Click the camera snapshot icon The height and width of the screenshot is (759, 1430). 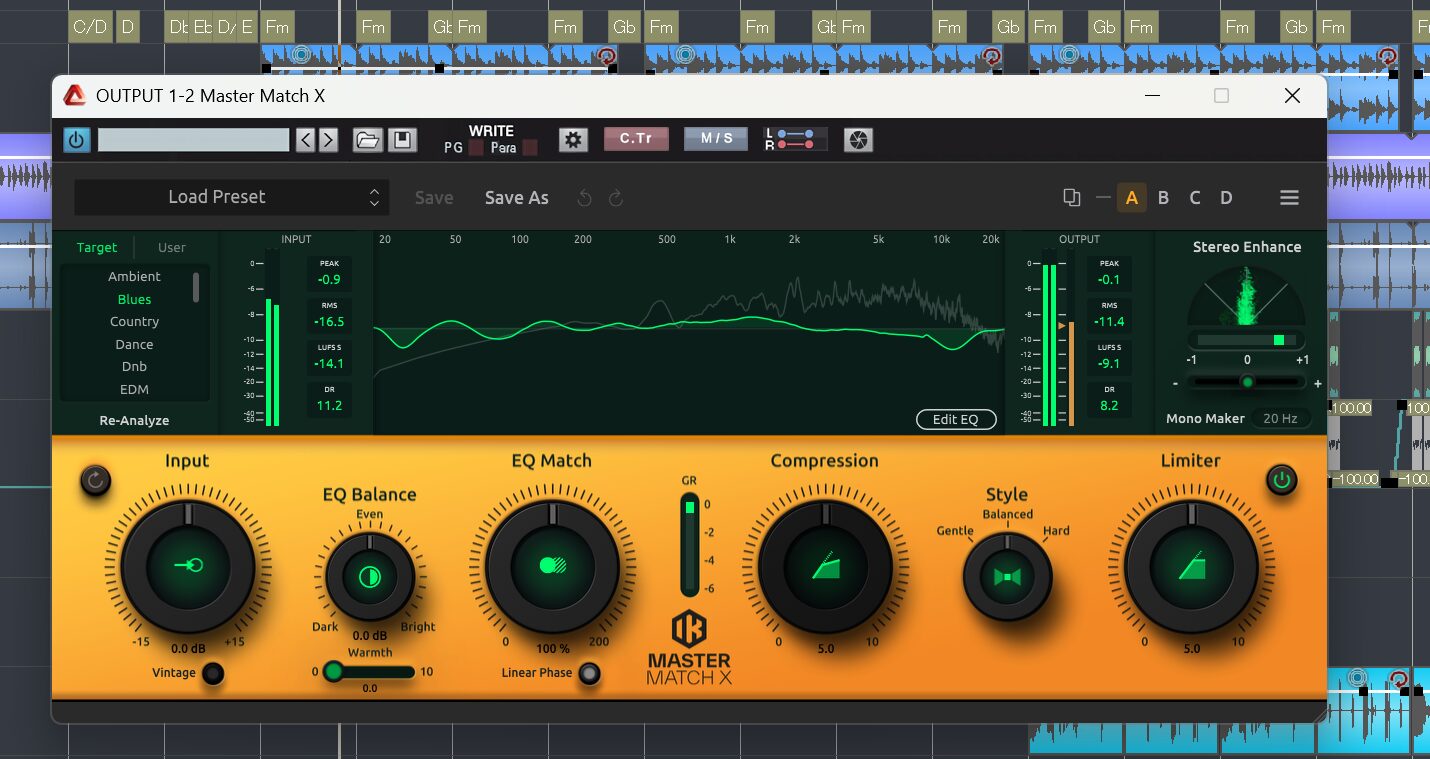point(858,140)
